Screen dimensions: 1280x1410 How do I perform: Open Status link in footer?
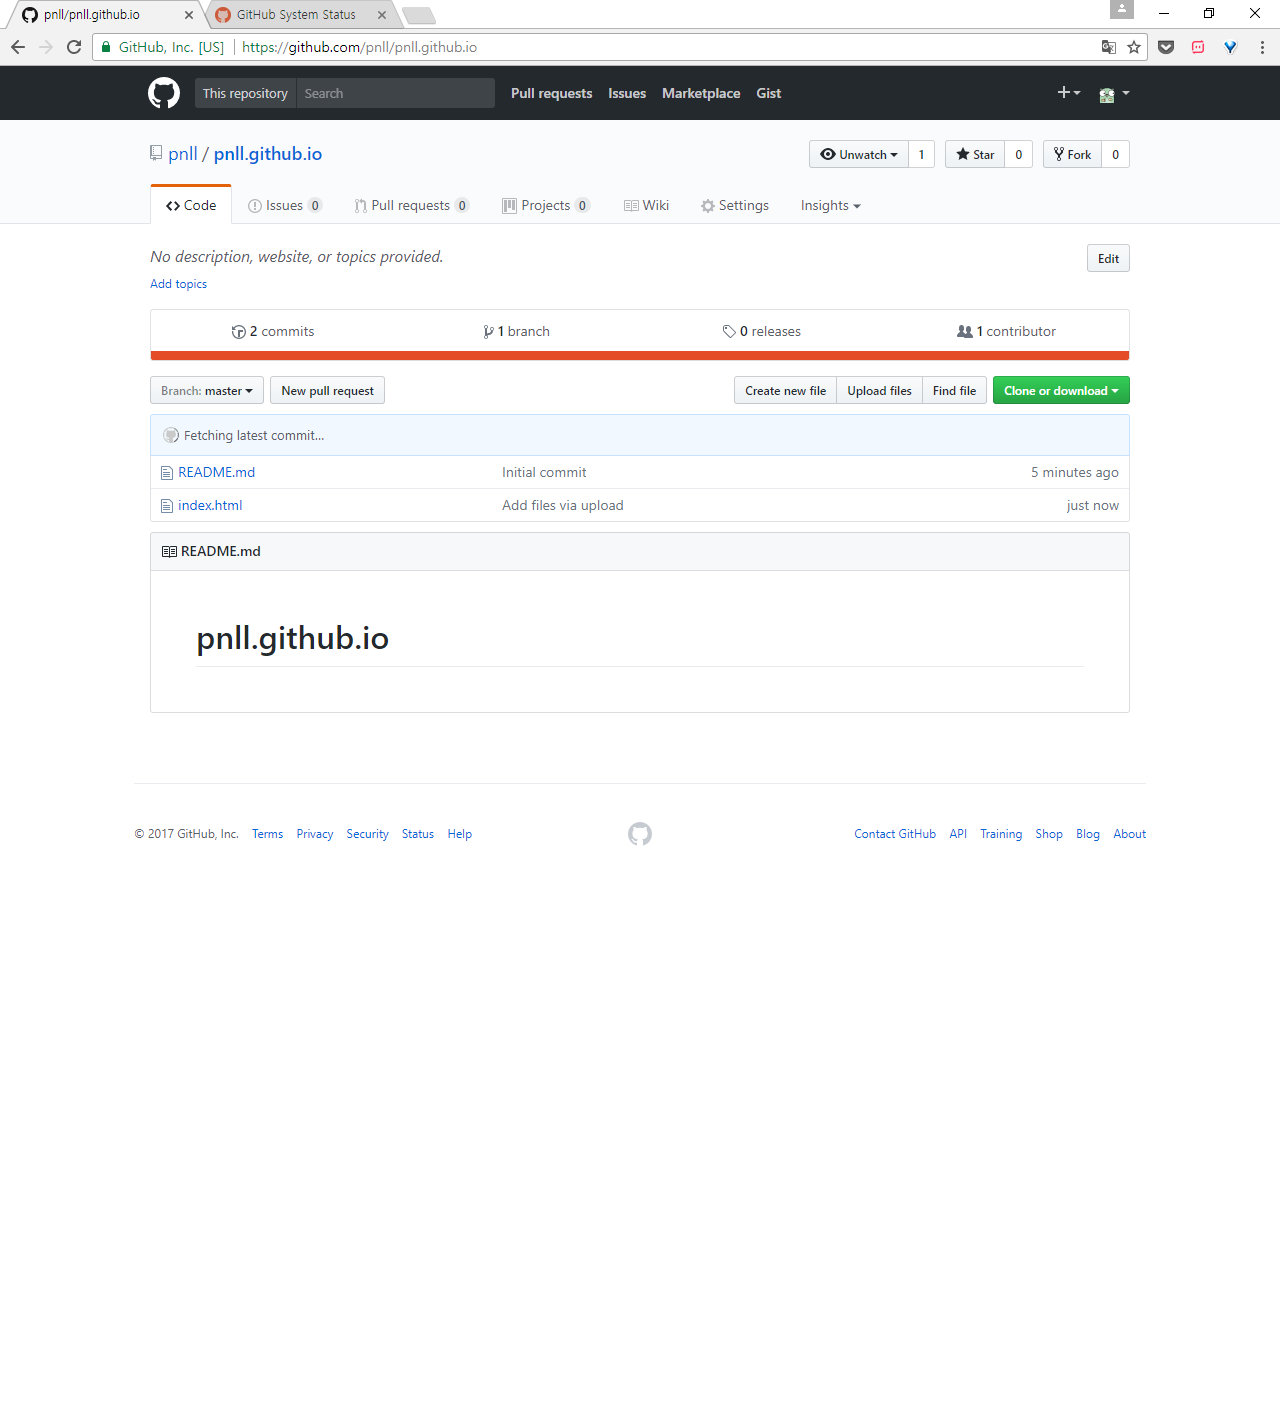[x=418, y=834]
